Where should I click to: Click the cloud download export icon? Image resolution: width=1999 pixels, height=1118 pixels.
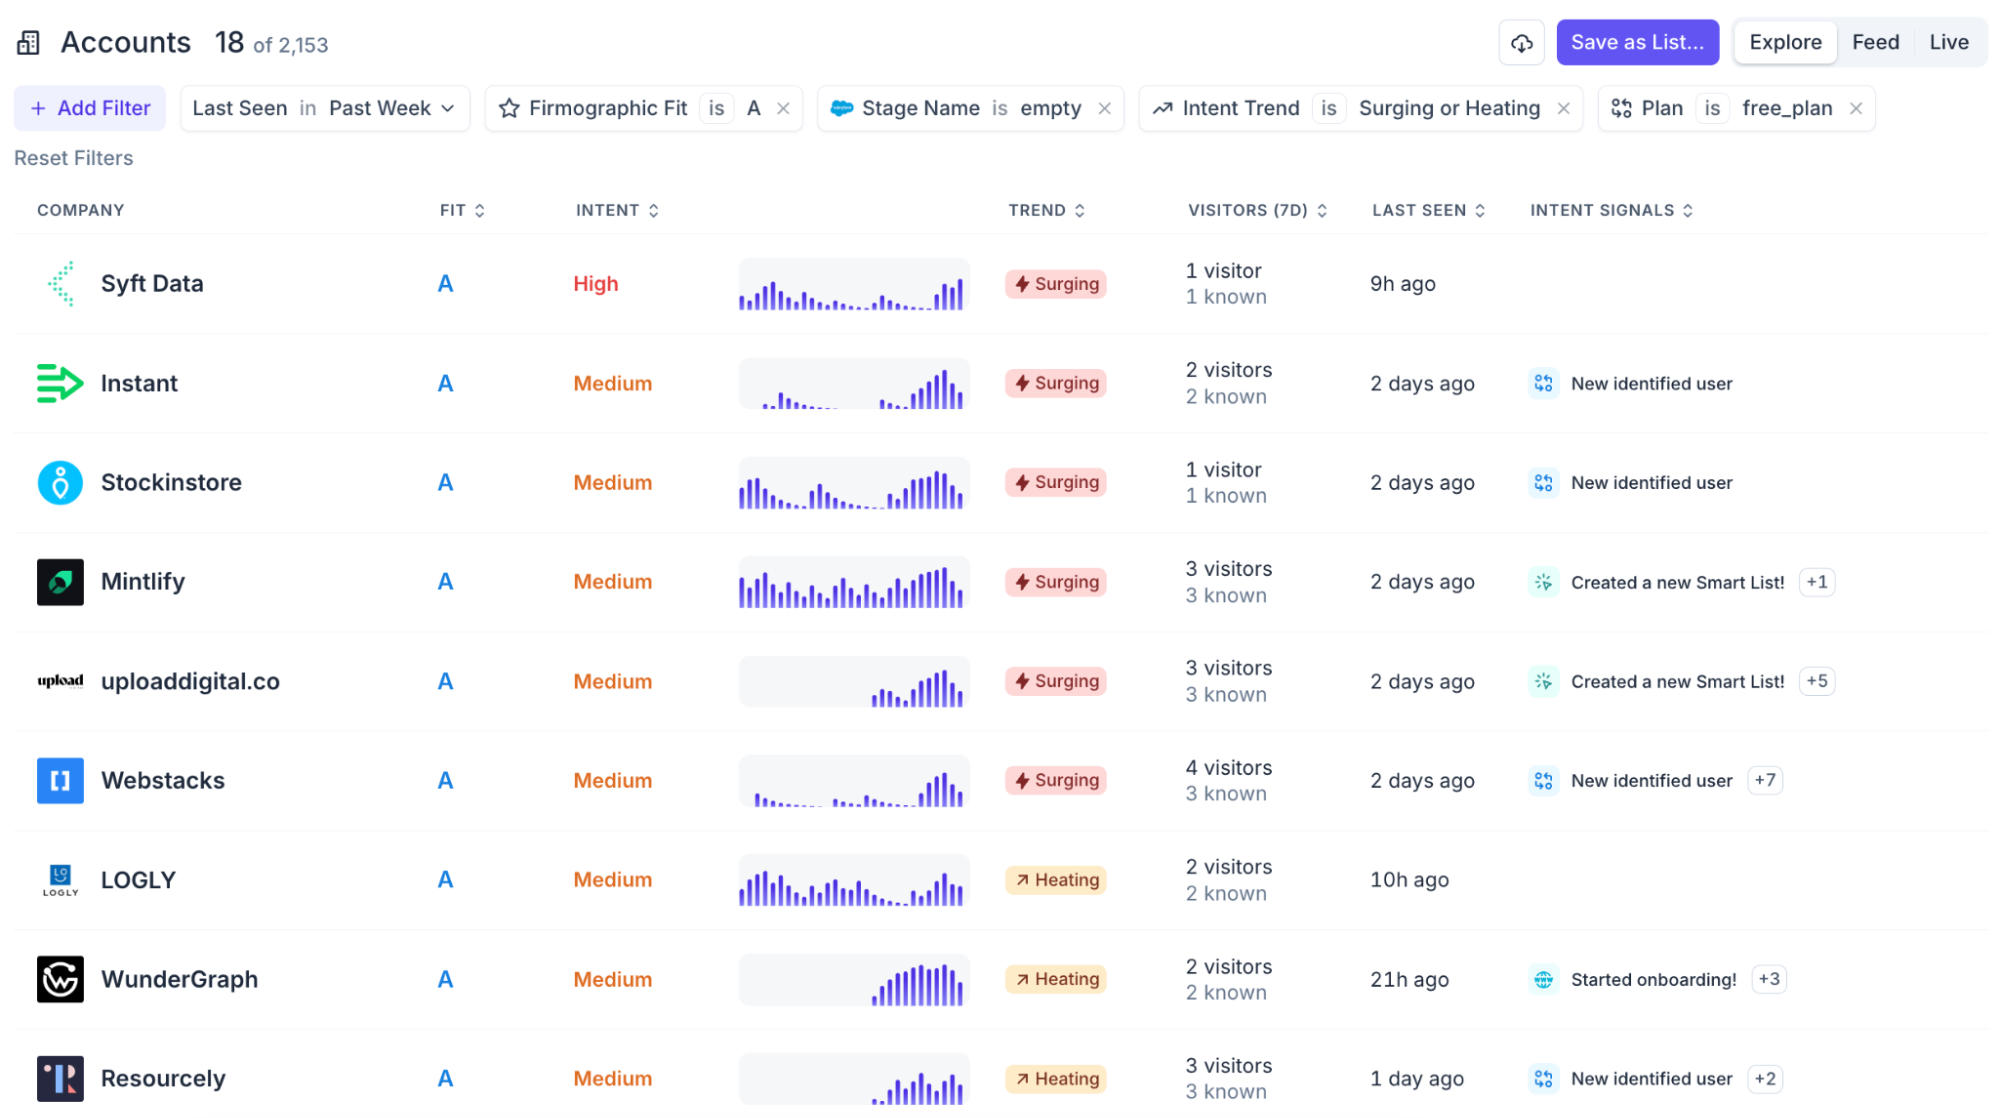pos(1521,43)
